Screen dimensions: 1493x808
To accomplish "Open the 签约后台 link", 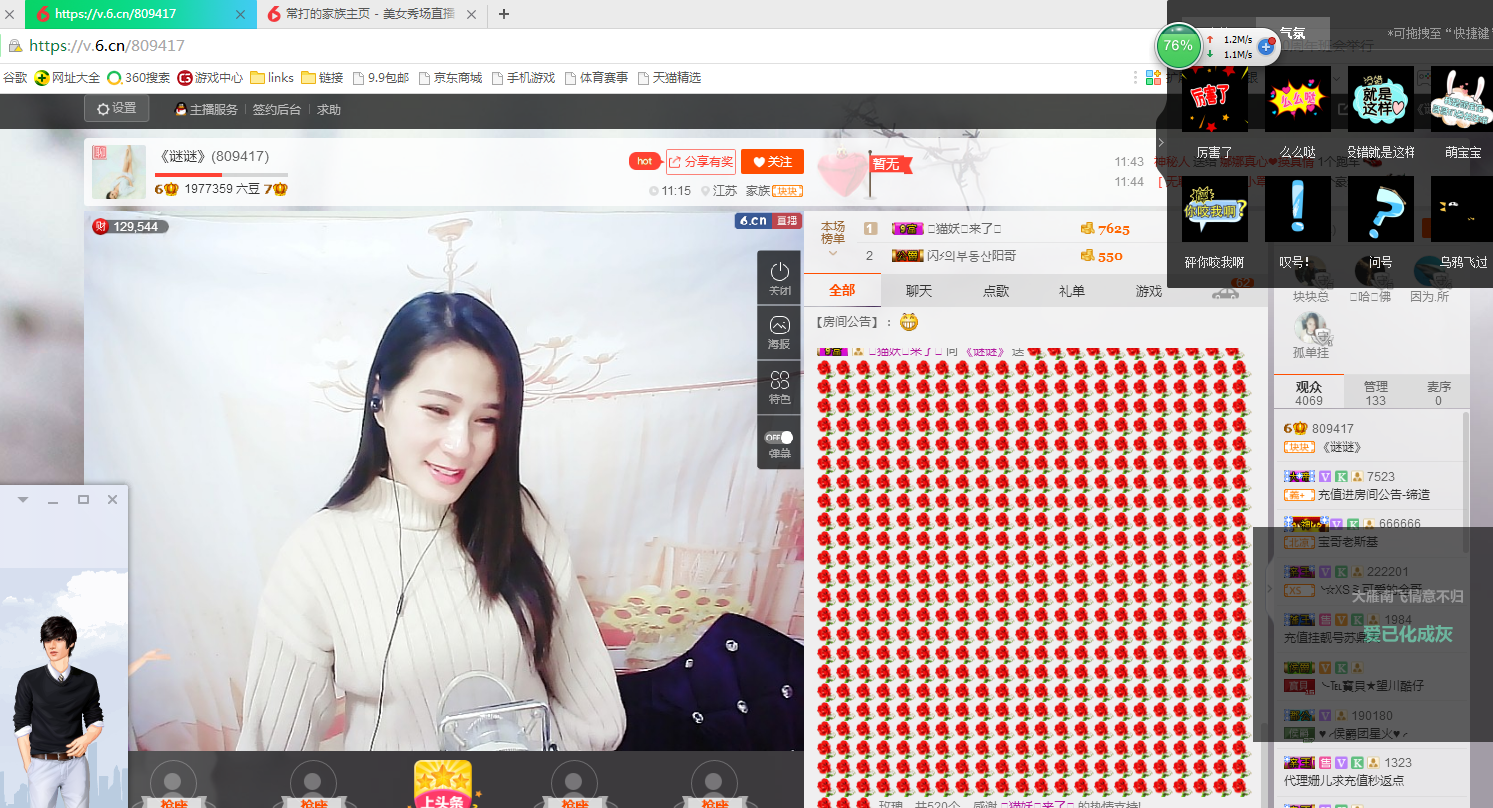I will coord(276,110).
